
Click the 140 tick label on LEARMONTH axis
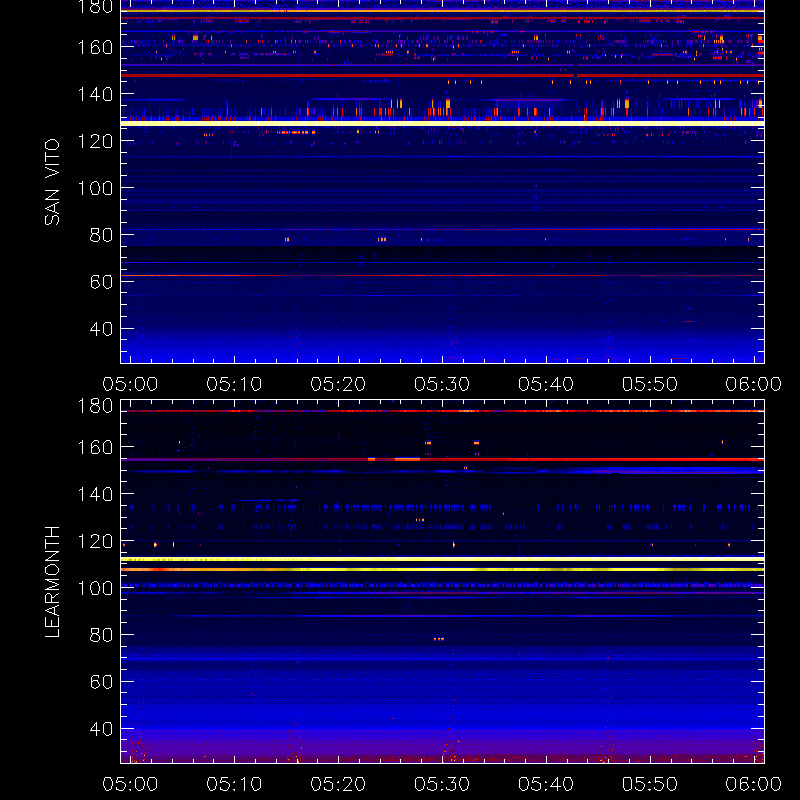click(x=95, y=494)
